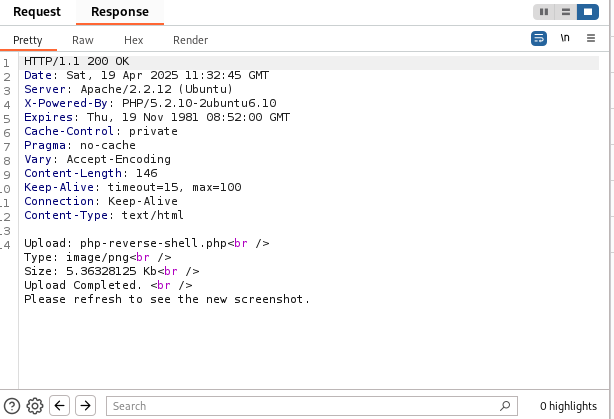Show the Render view tab
Image resolution: width=614 pixels, height=419 pixels.
(190, 40)
